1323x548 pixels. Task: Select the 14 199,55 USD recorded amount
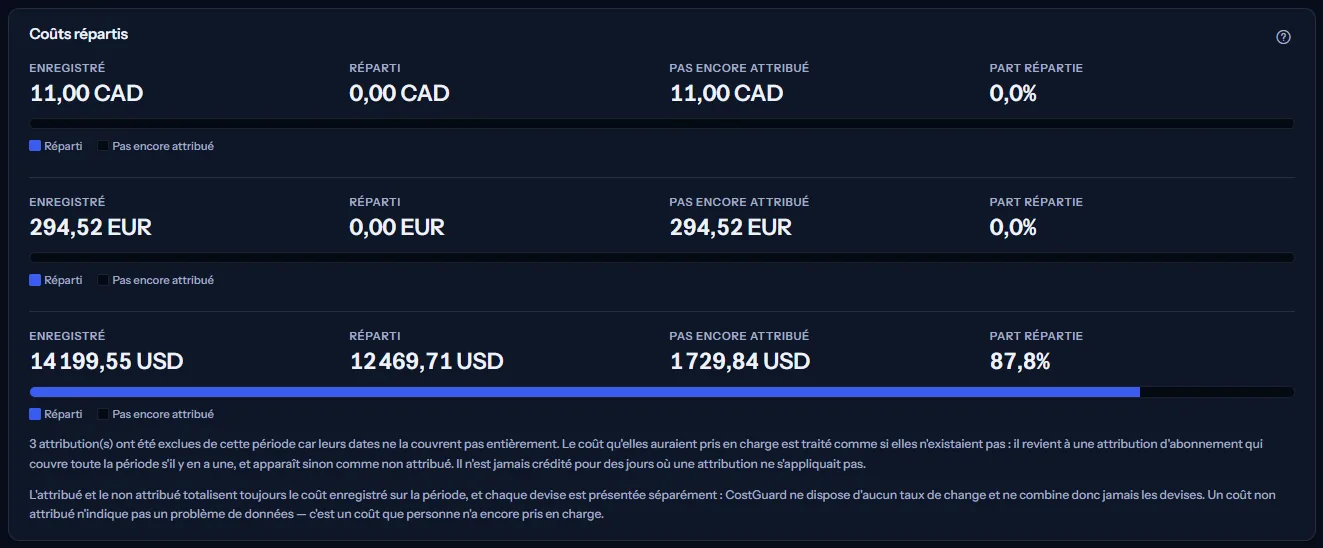106,361
